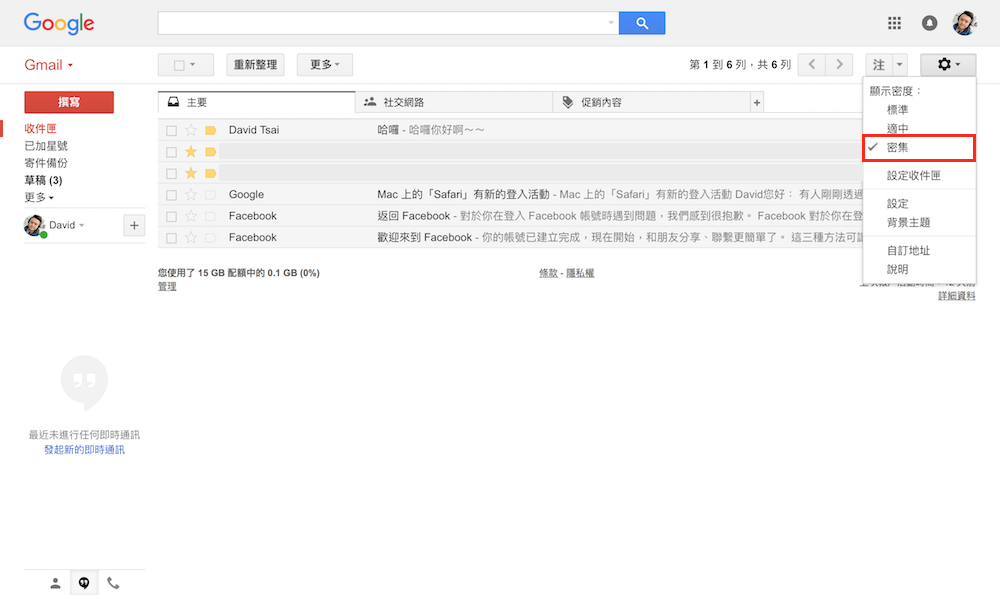Click the blue search magnifier button
The height and width of the screenshot is (595, 1000).
(x=641, y=23)
